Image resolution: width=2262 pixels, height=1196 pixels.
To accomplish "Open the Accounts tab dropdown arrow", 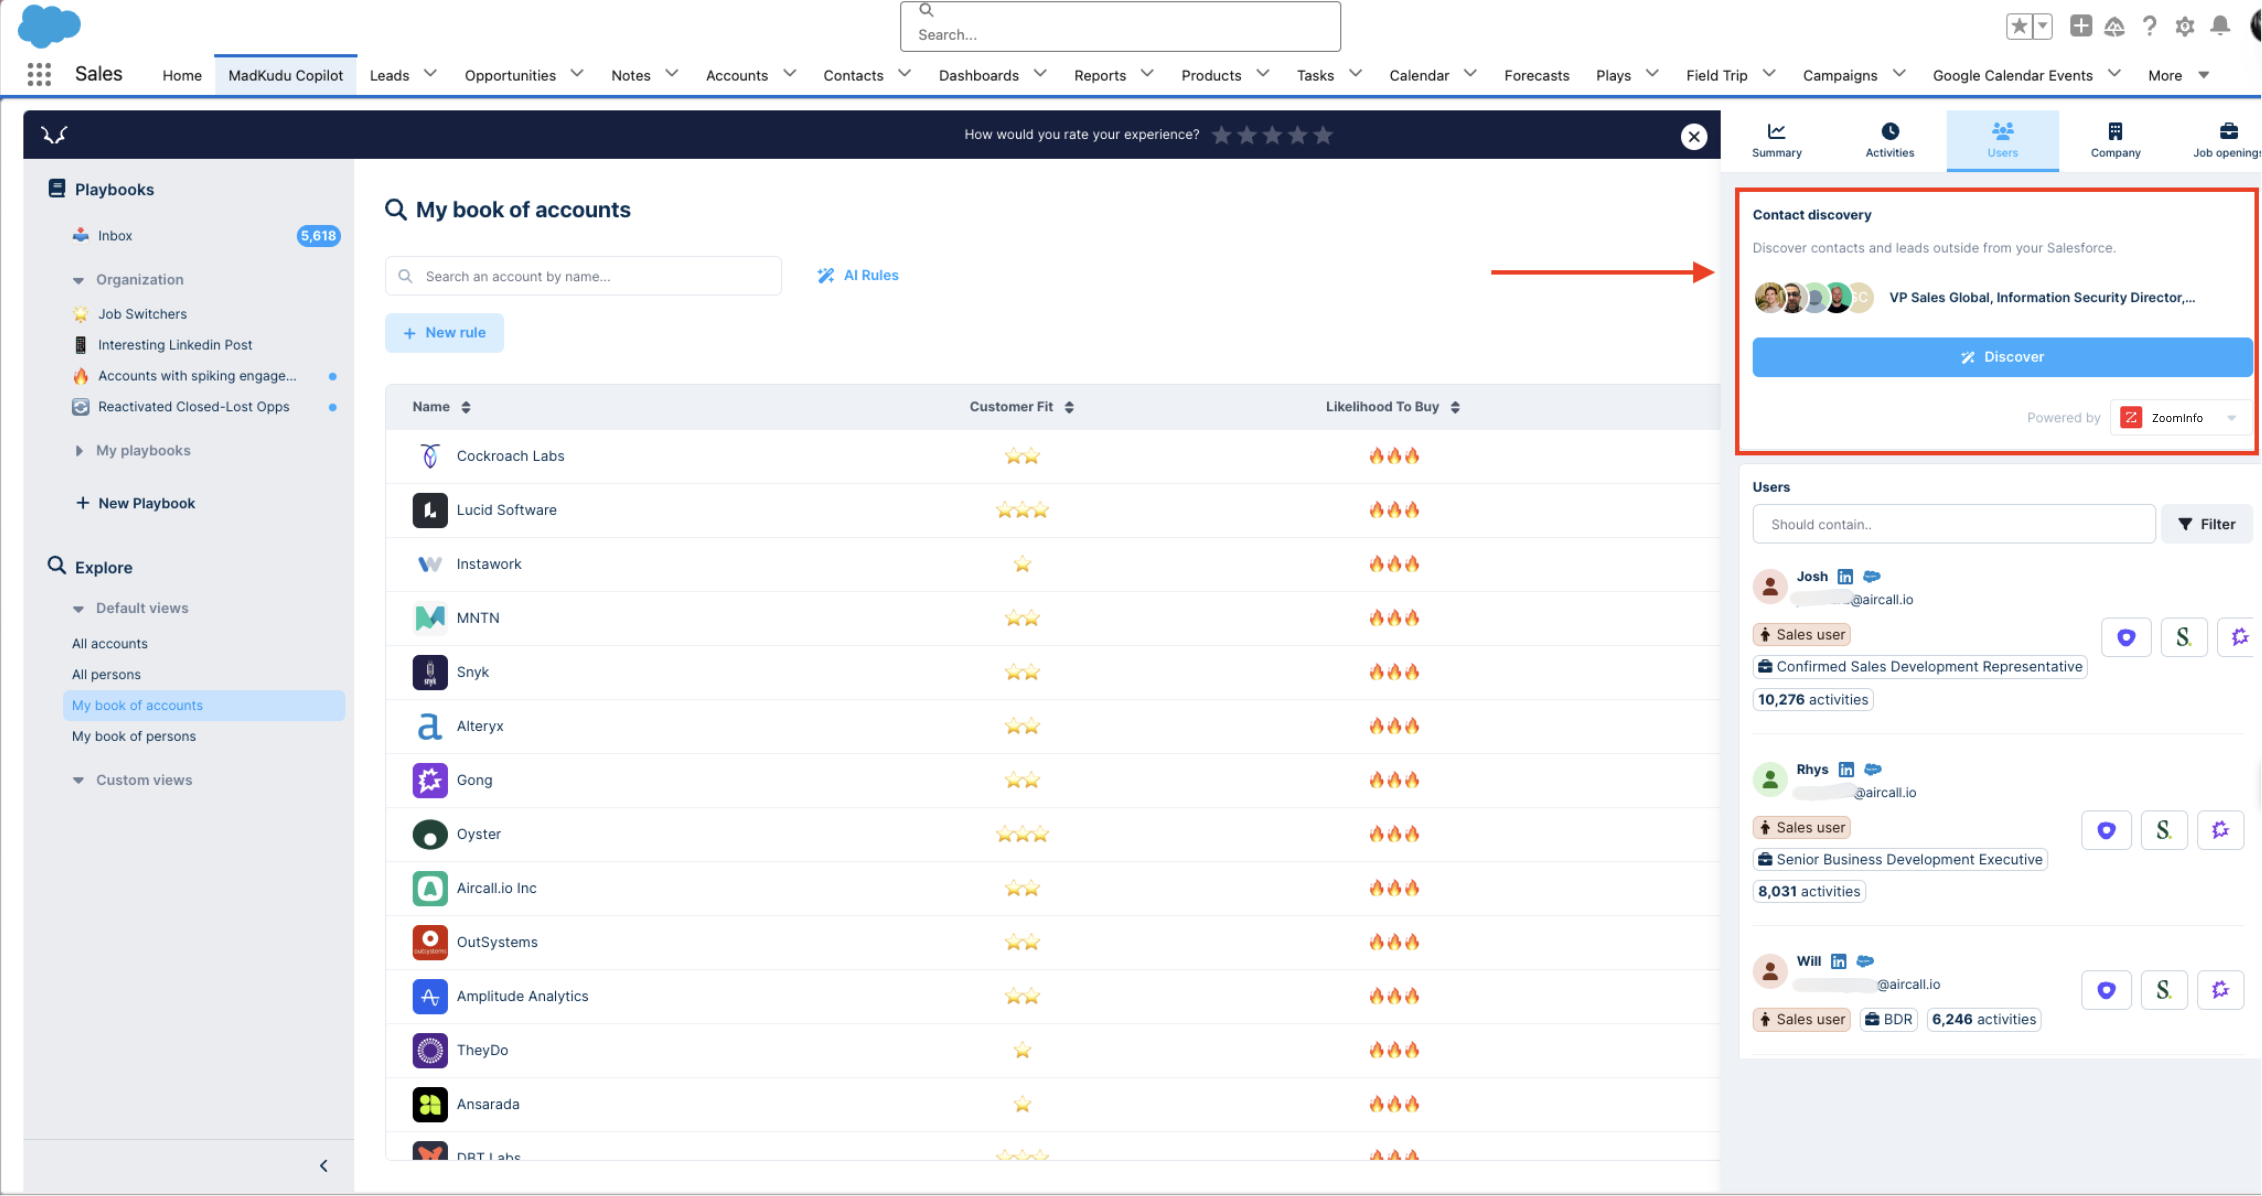I will coord(790,74).
